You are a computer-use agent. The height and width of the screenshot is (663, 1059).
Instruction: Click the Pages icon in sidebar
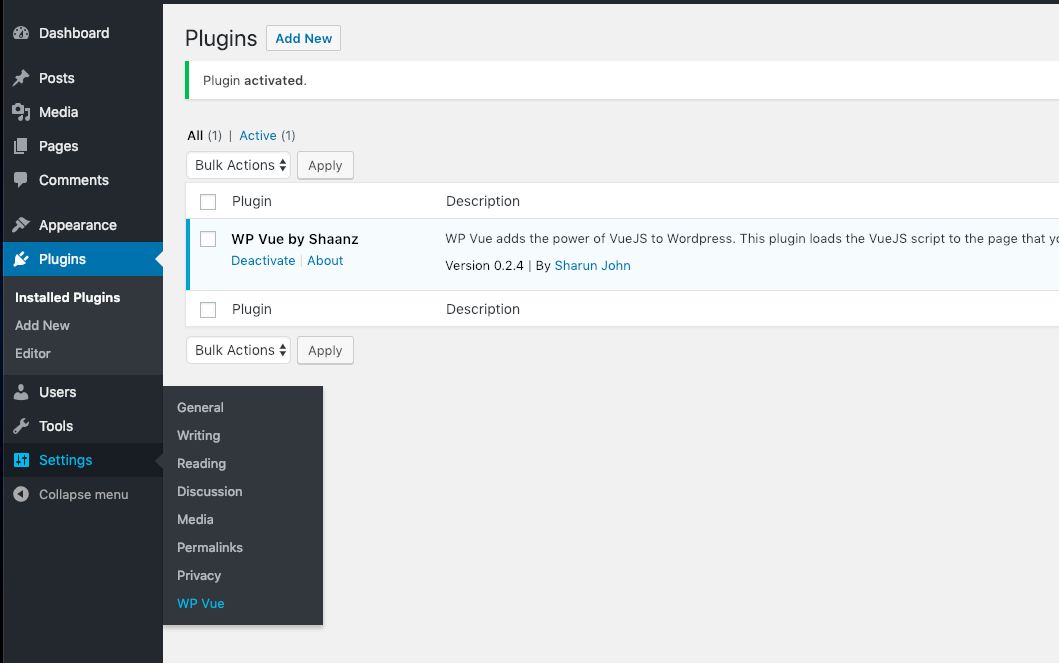21,146
